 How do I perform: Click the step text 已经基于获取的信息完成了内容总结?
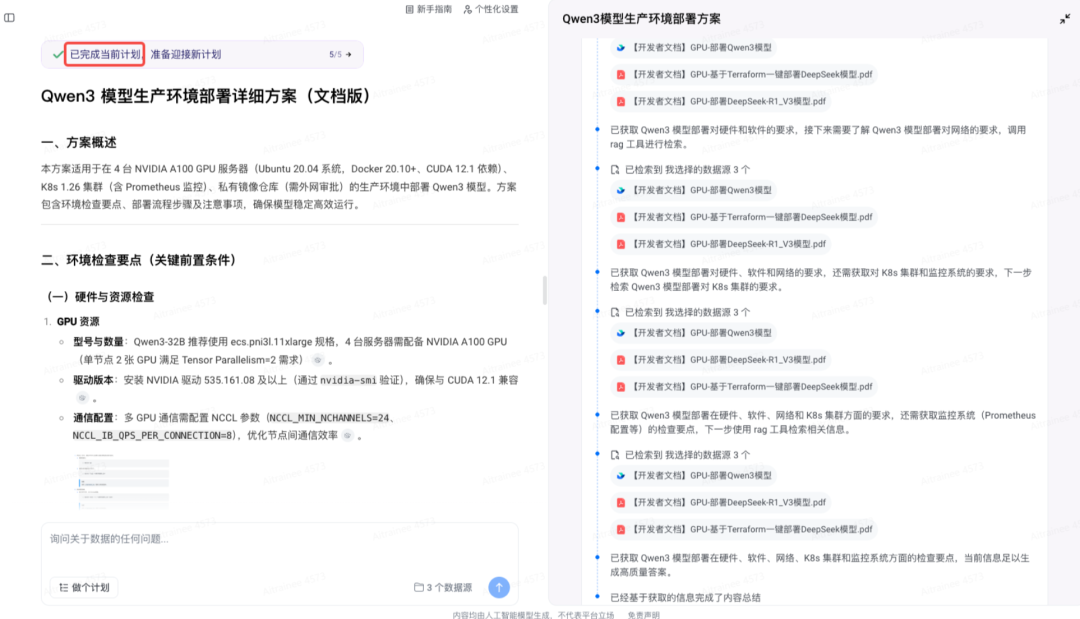coord(685,598)
